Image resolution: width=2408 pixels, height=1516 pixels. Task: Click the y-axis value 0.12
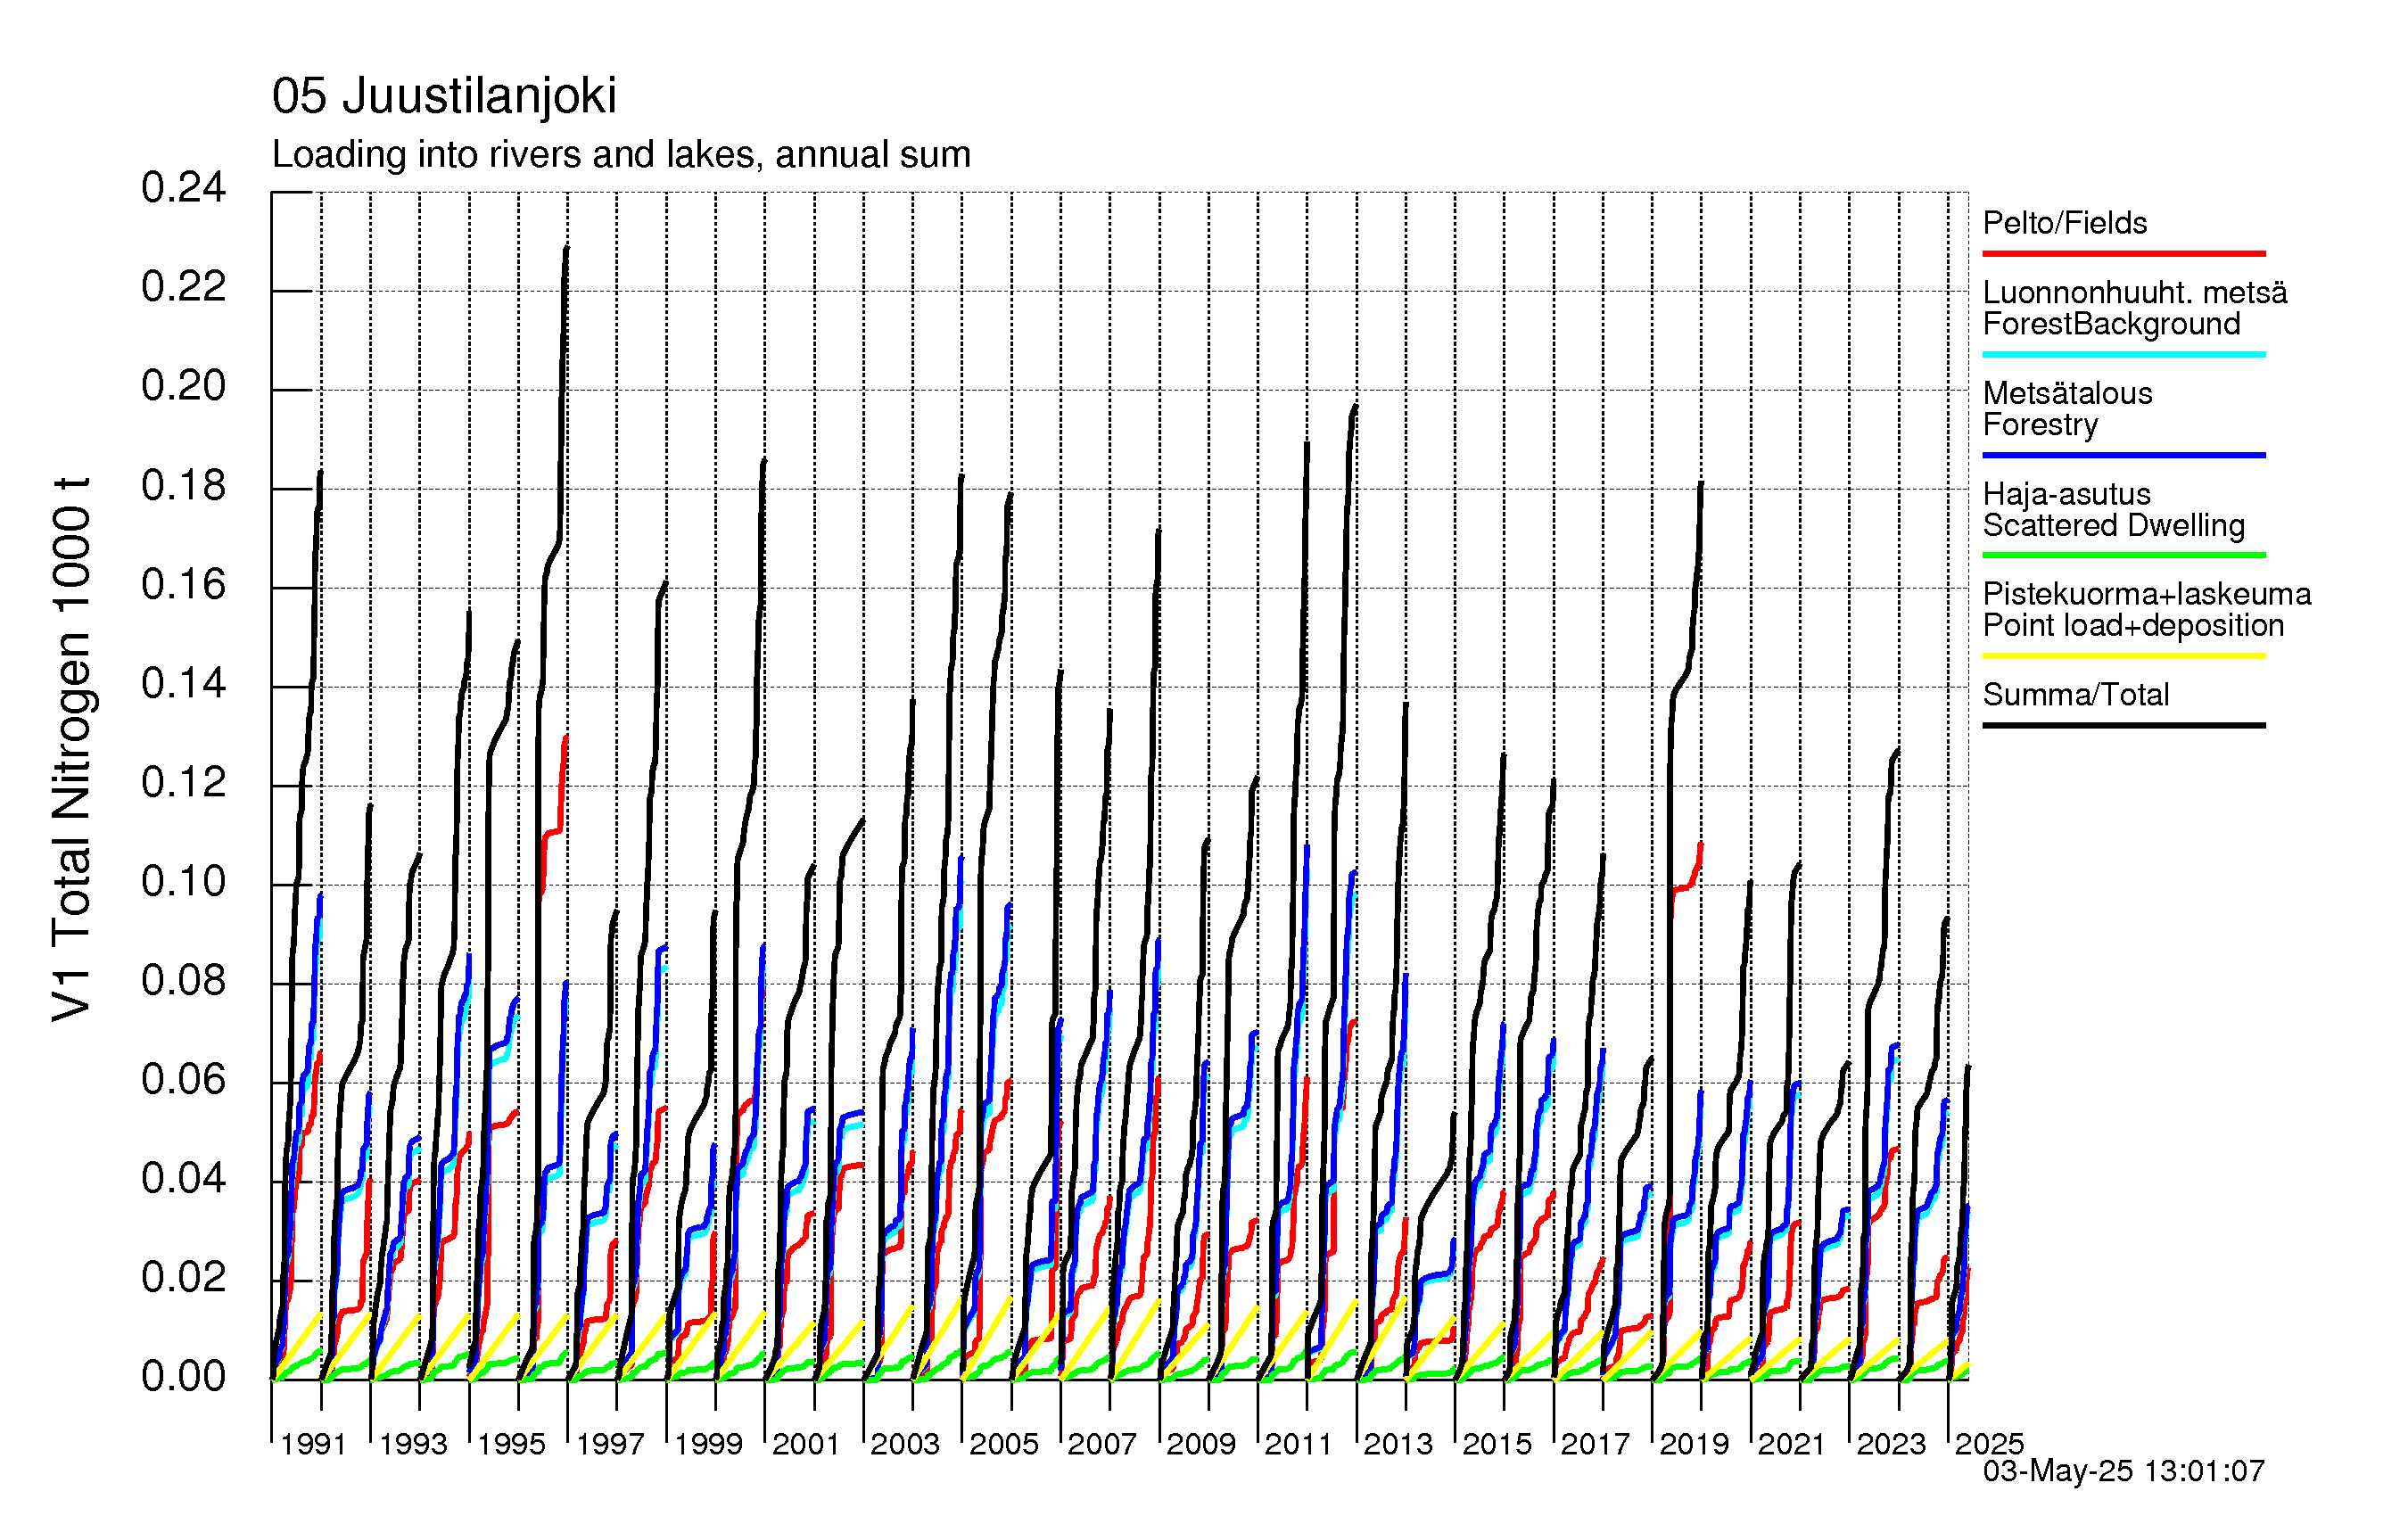184,783
